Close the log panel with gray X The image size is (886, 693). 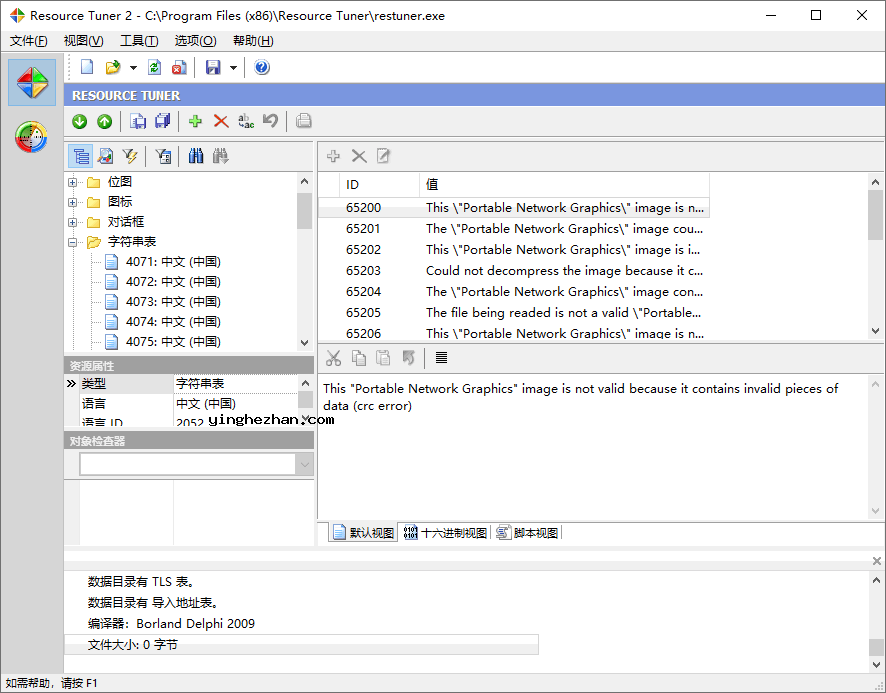(x=876, y=561)
